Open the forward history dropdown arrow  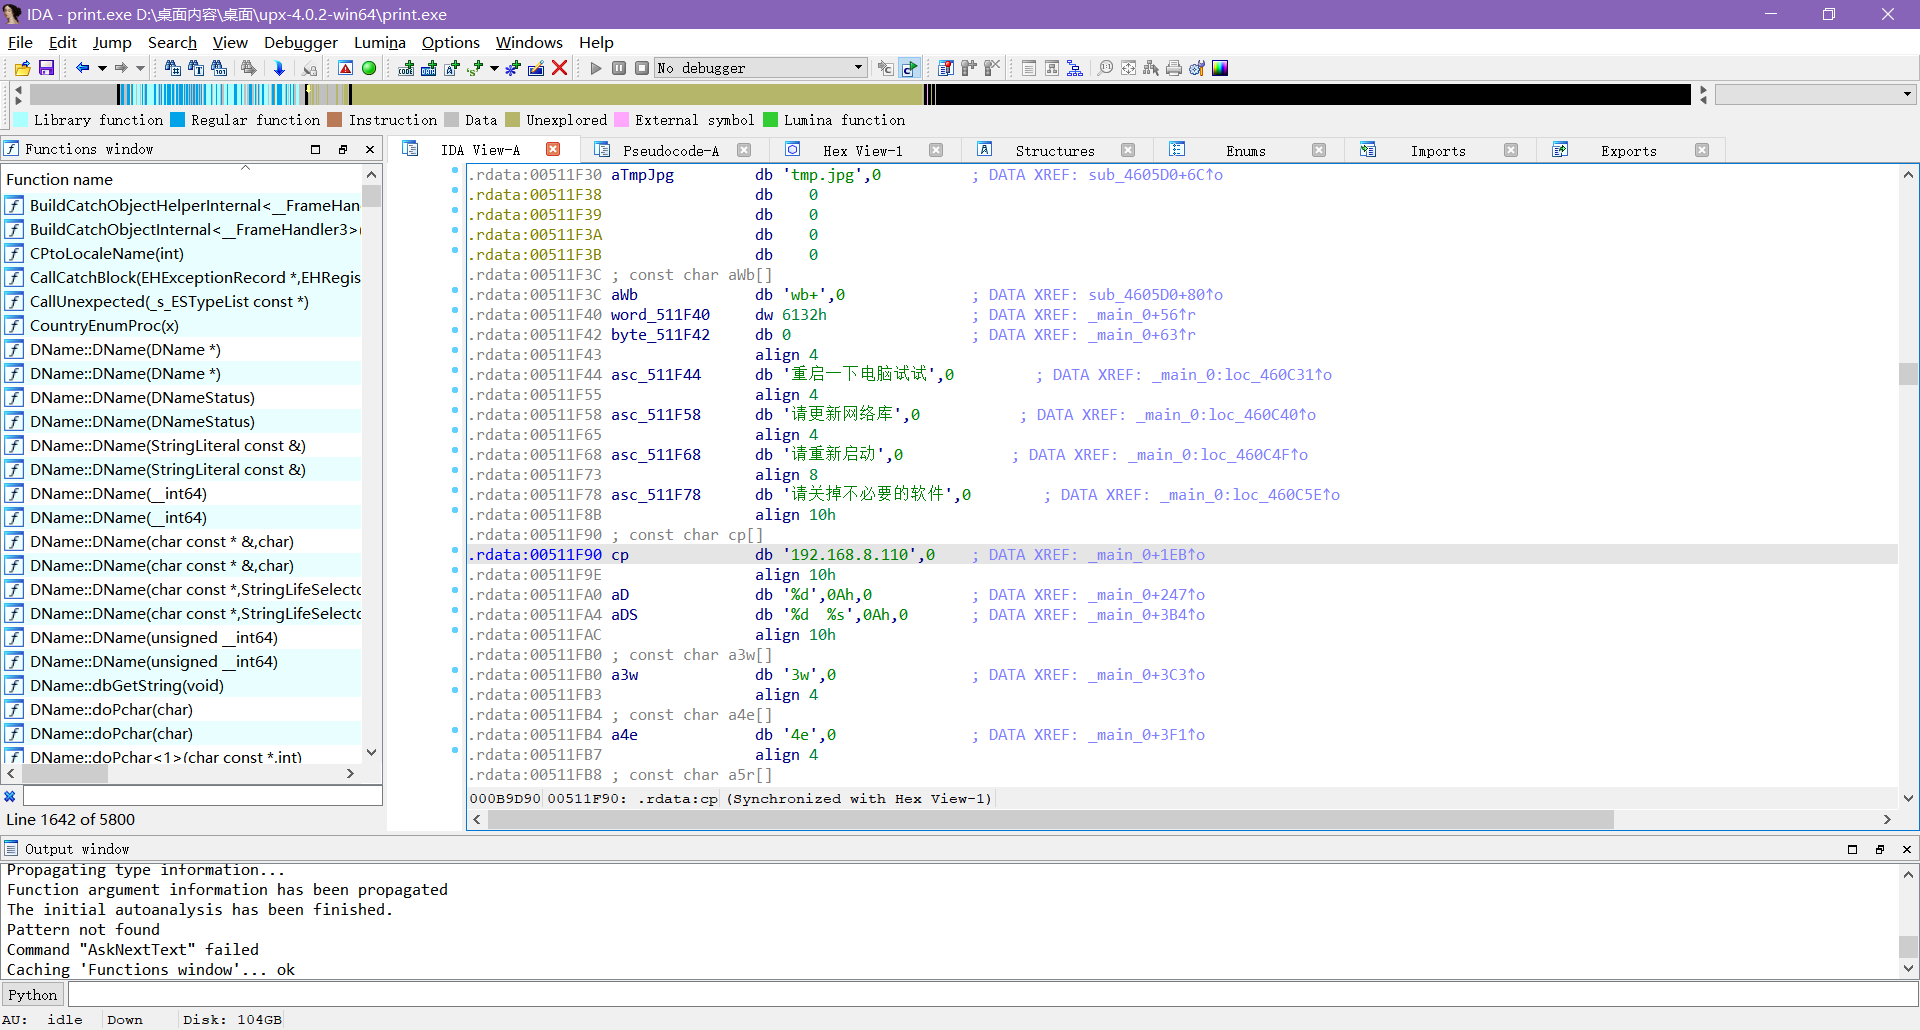pyautogui.click(x=140, y=68)
